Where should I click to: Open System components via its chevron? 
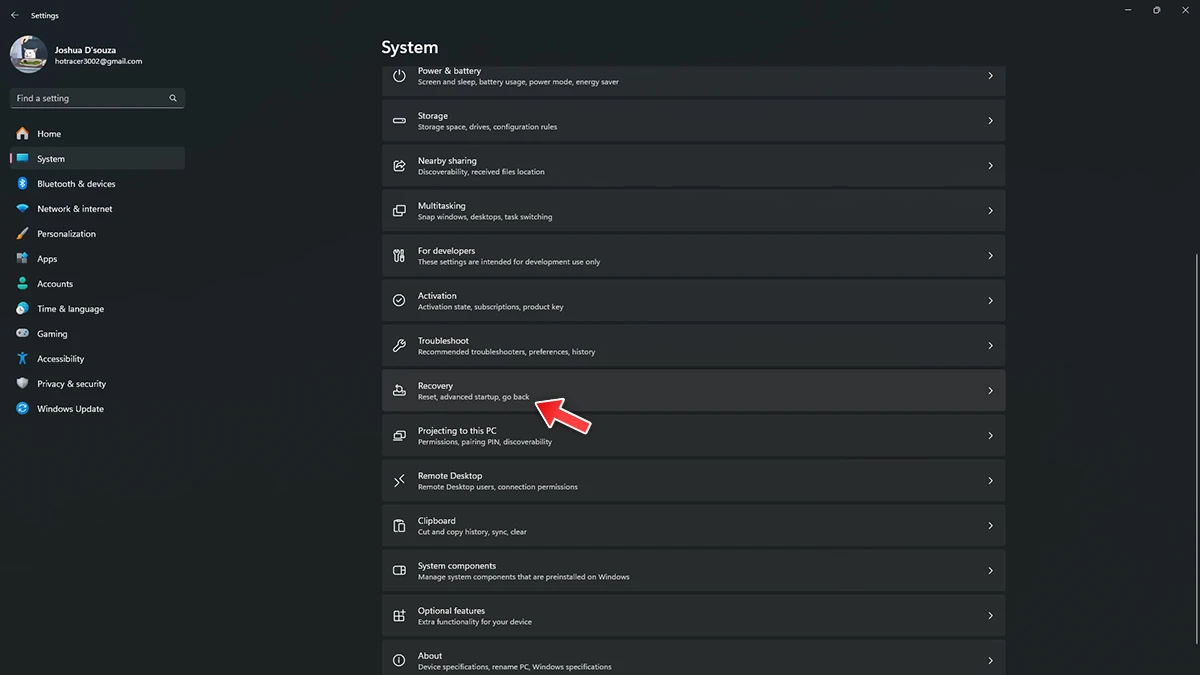(990, 570)
